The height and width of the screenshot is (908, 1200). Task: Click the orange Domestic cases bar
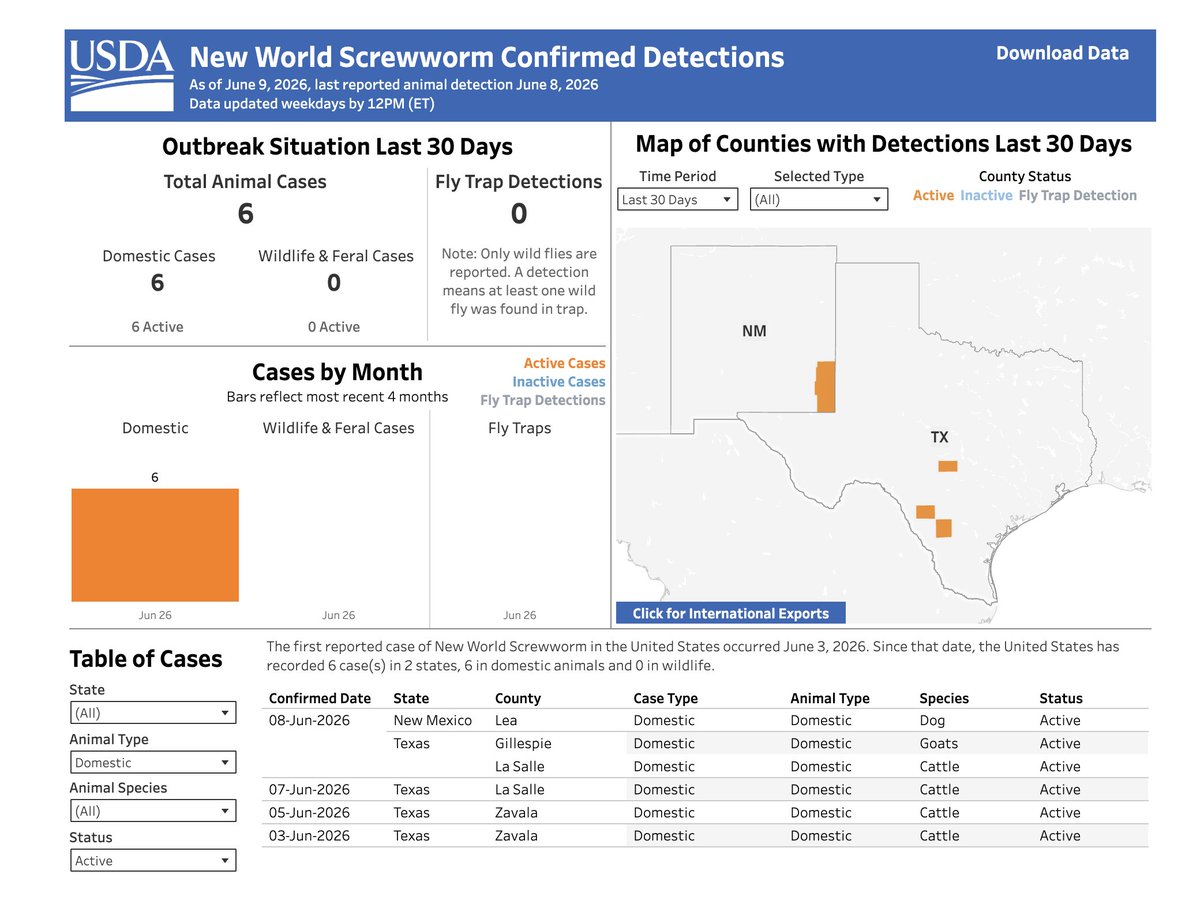coord(155,545)
